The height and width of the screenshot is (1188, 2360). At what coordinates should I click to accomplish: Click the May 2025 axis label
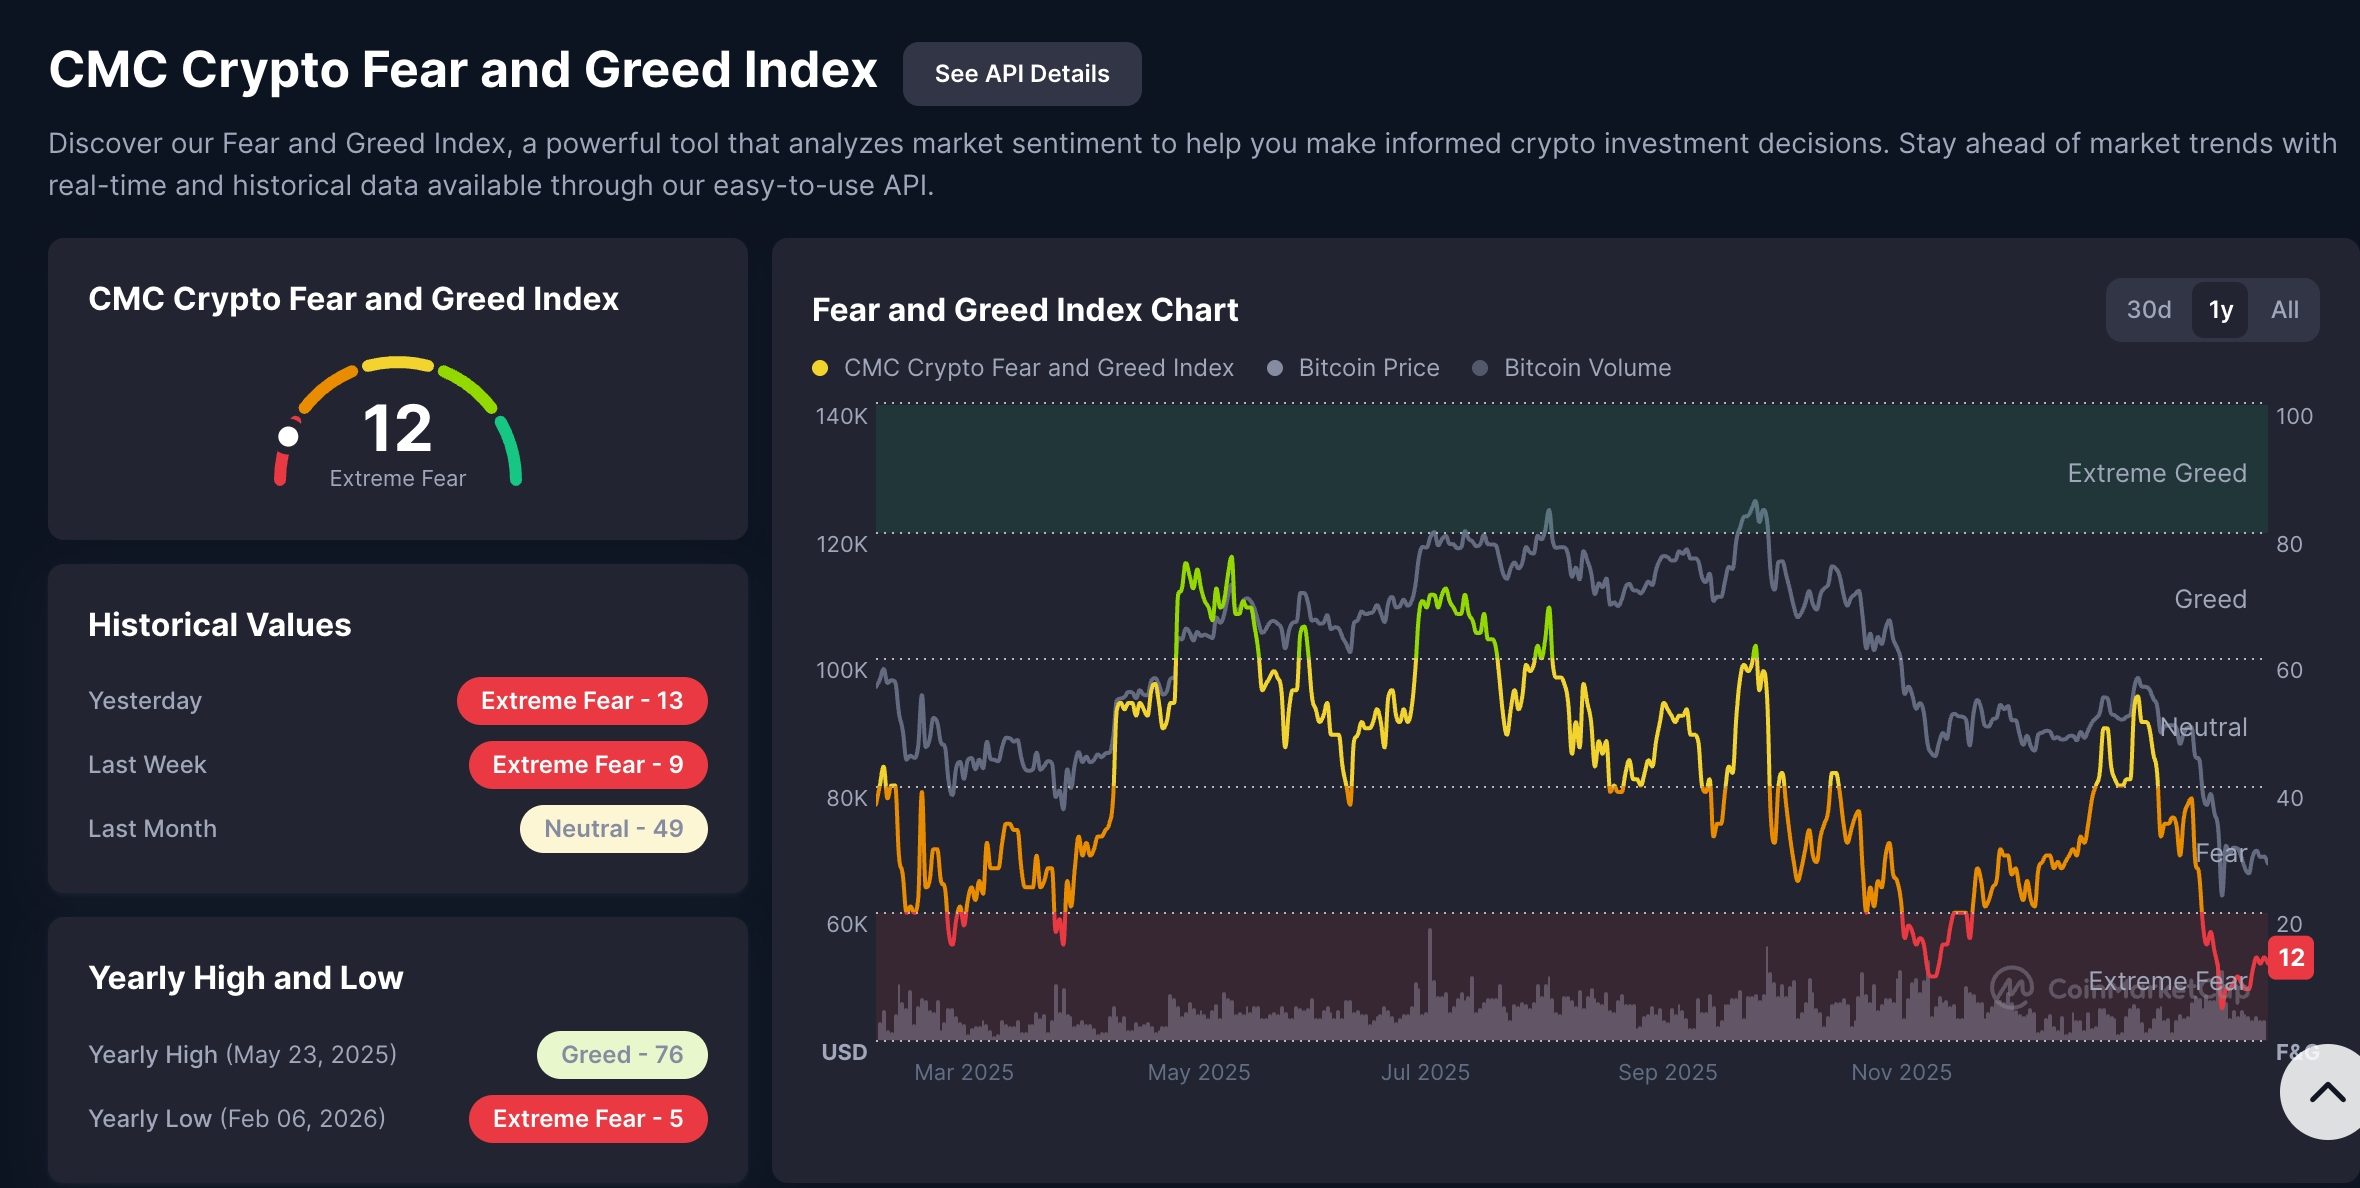(x=1199, y=1072)
